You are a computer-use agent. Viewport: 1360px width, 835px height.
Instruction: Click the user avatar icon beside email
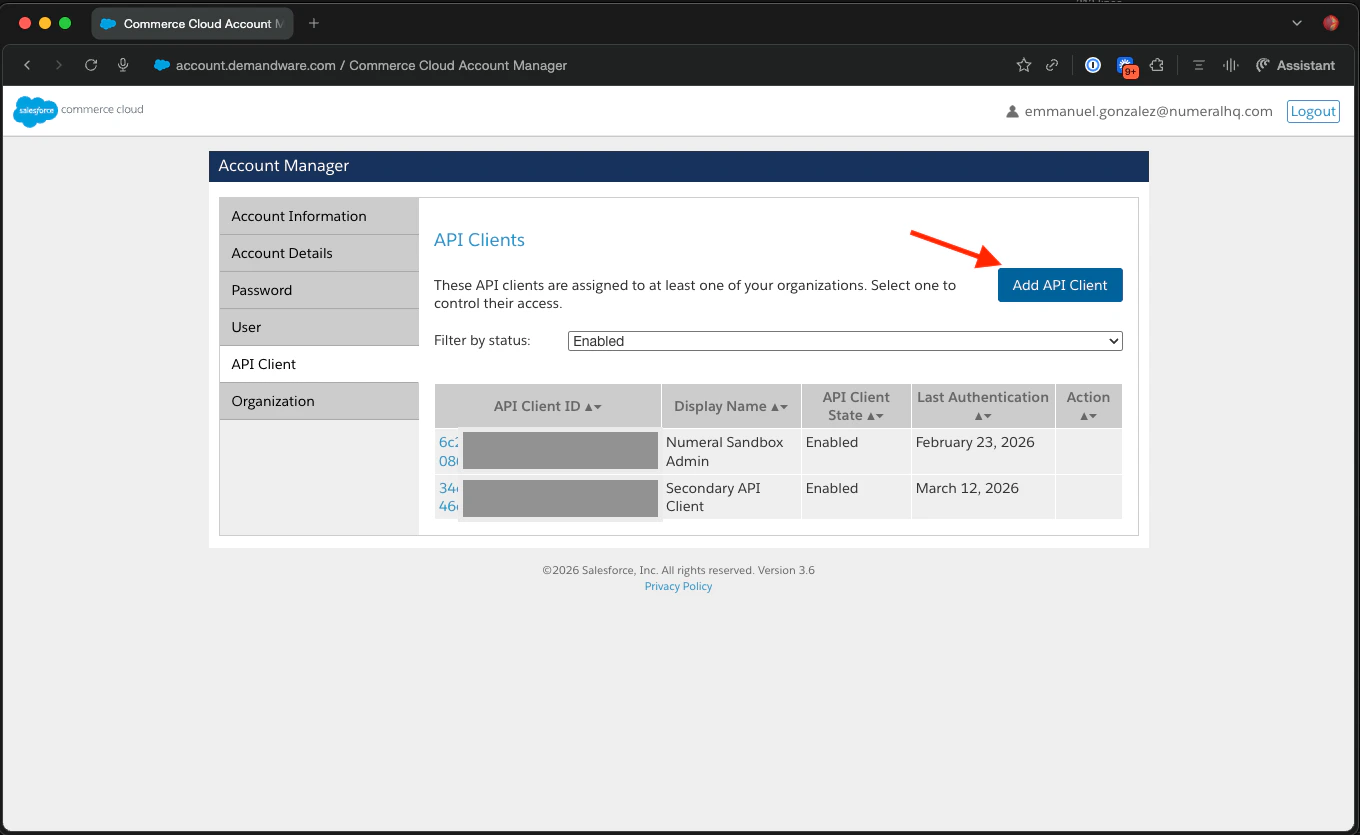click(1012, 112)
